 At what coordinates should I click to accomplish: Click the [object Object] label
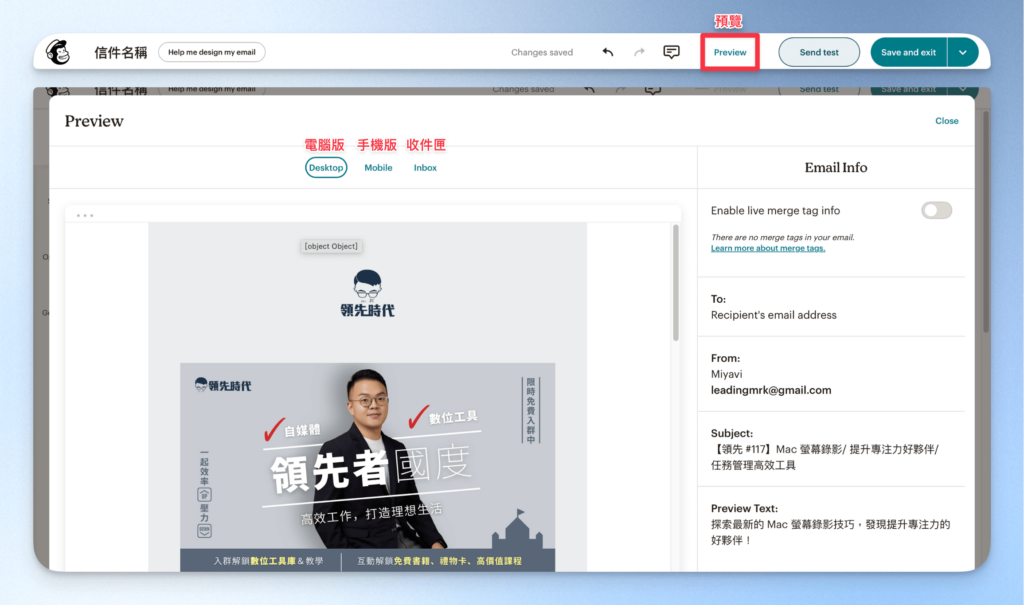331,246
